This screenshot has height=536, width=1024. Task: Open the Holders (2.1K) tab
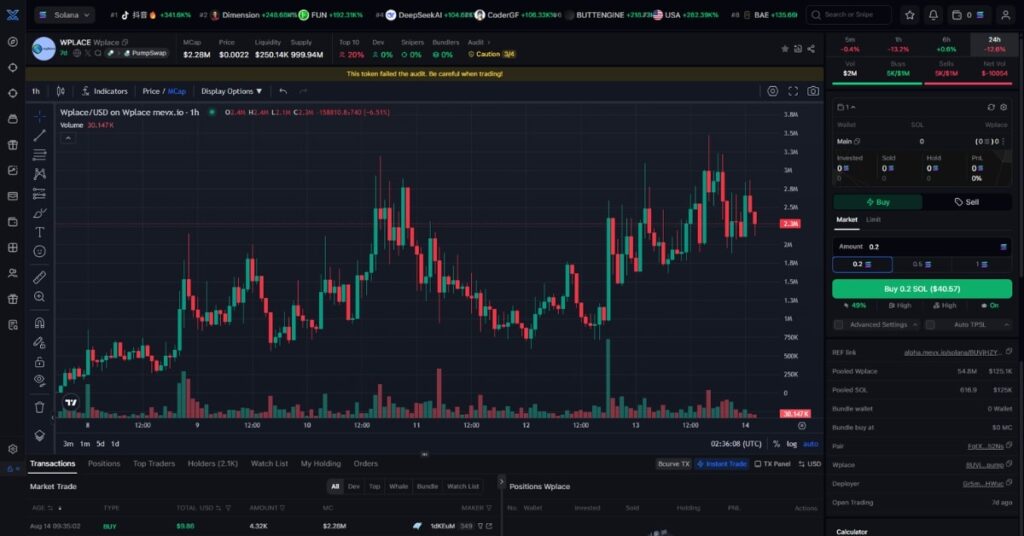coord(213,464)
